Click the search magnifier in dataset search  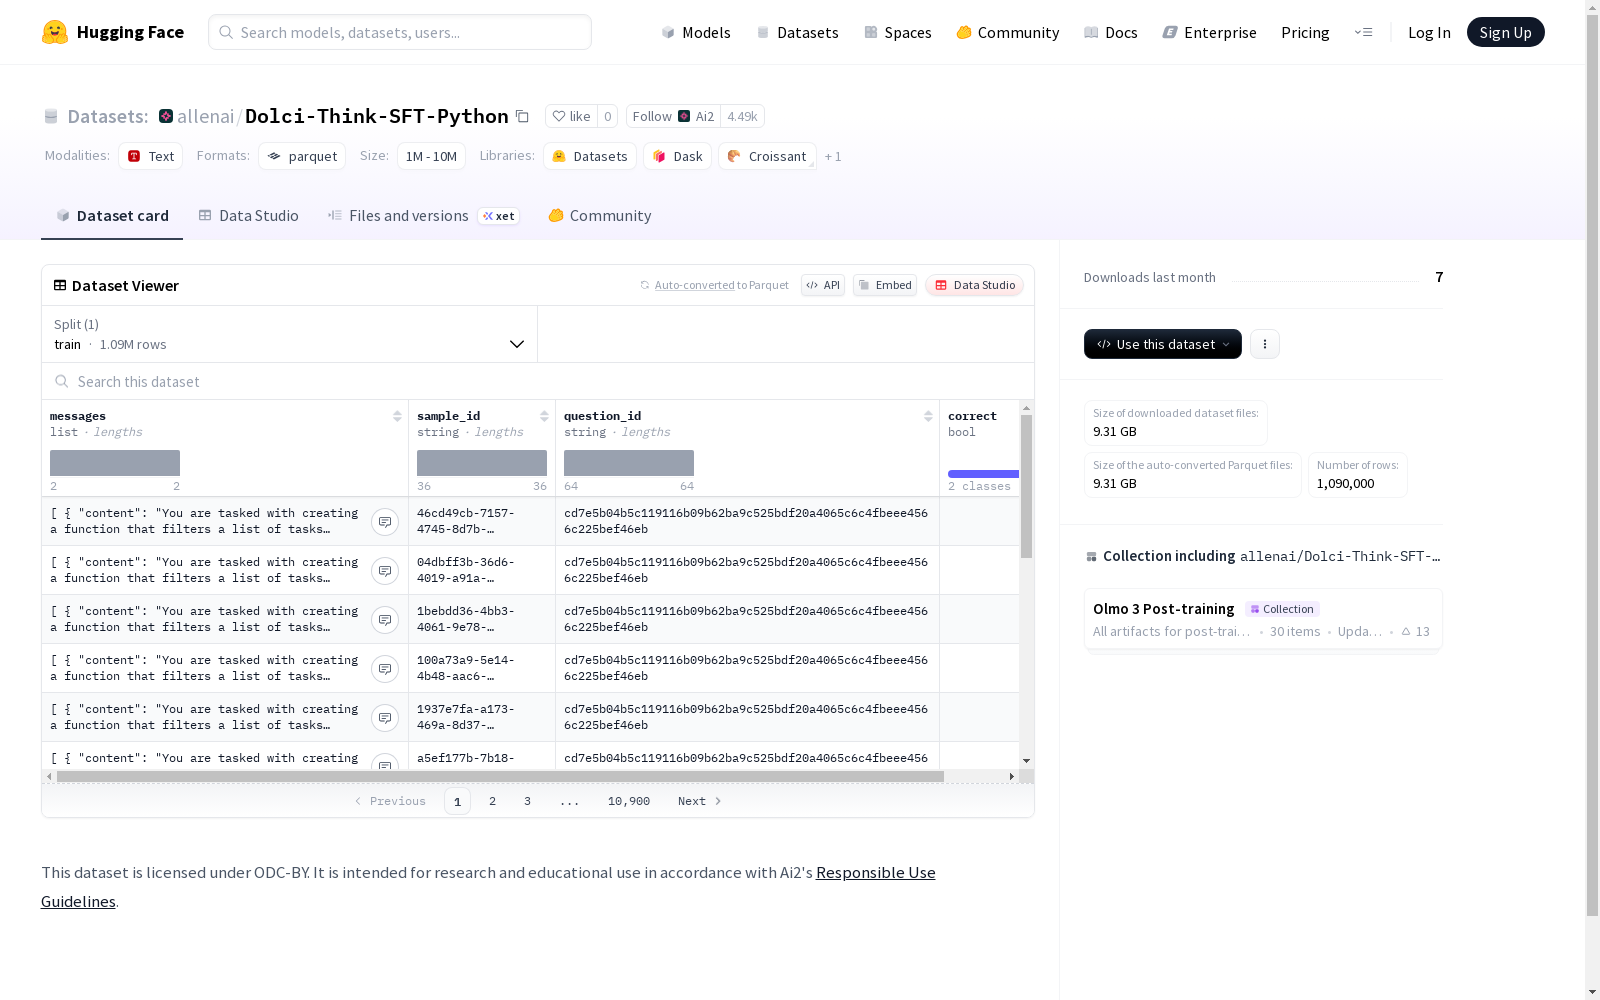pyautogui.click(x=62, y=381)
